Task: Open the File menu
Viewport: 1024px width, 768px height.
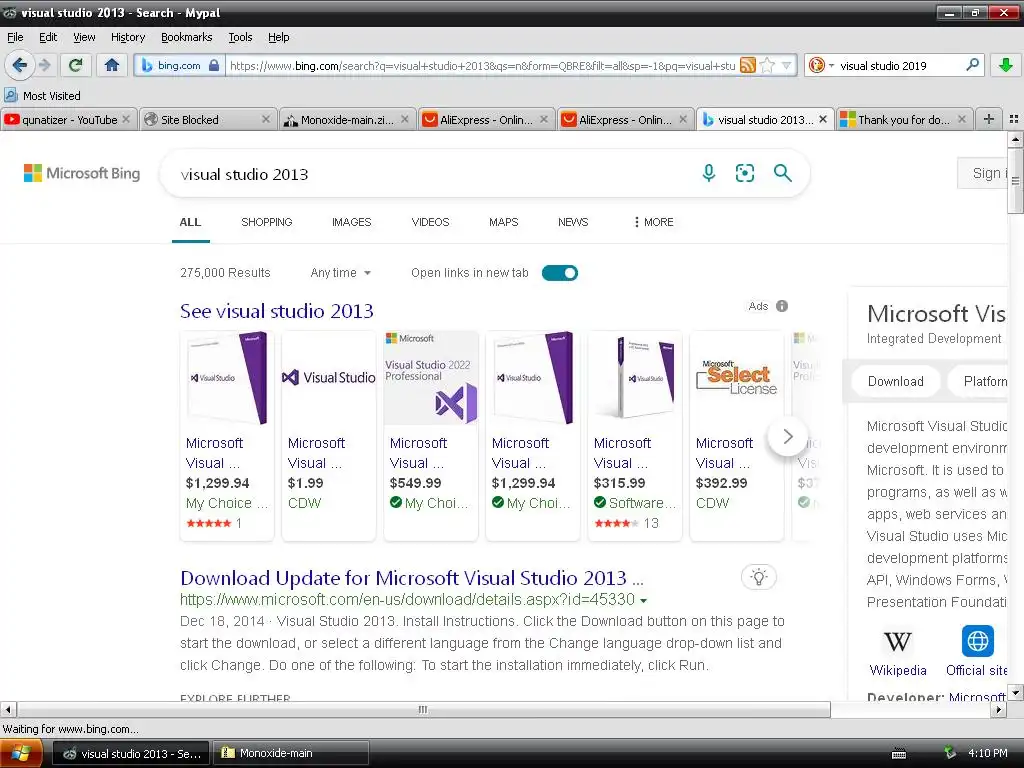Action: point(15,37)
